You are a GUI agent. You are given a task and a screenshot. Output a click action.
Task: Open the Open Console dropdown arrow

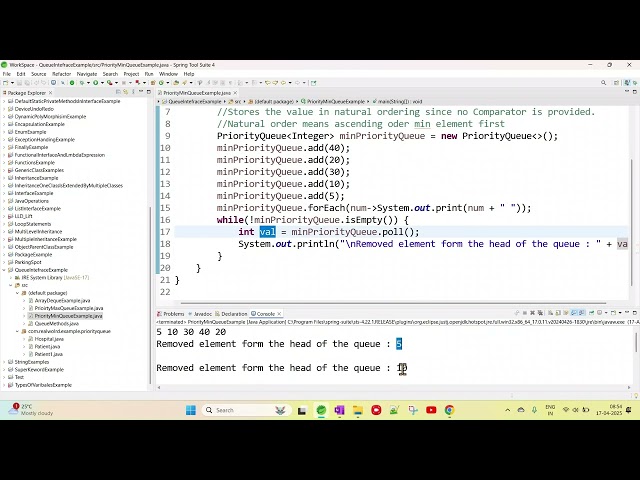pos(620,313)
